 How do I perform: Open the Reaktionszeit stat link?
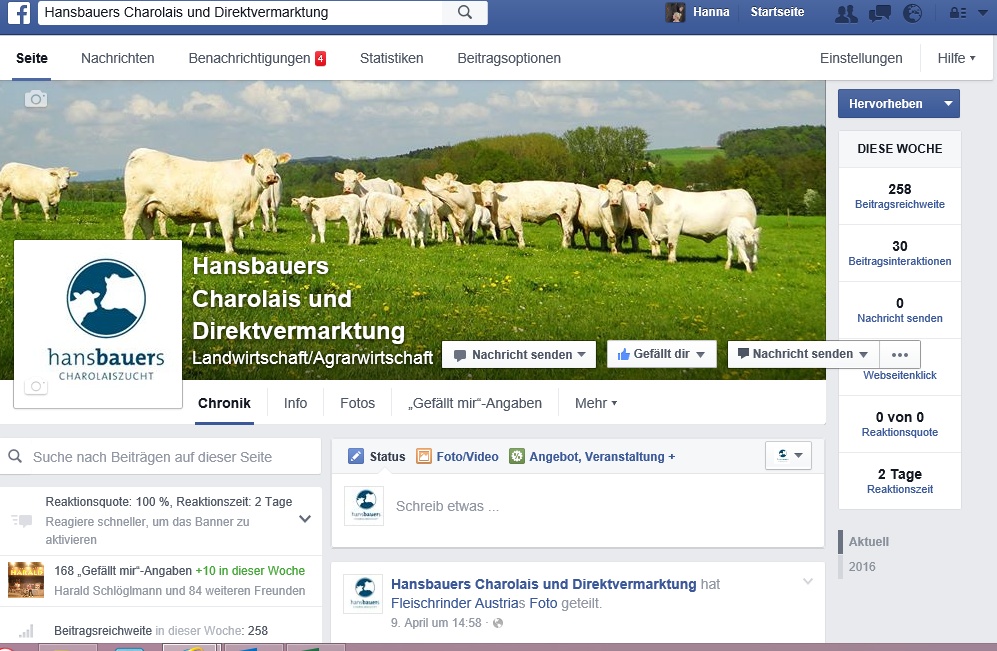click(x=900, y=490)
